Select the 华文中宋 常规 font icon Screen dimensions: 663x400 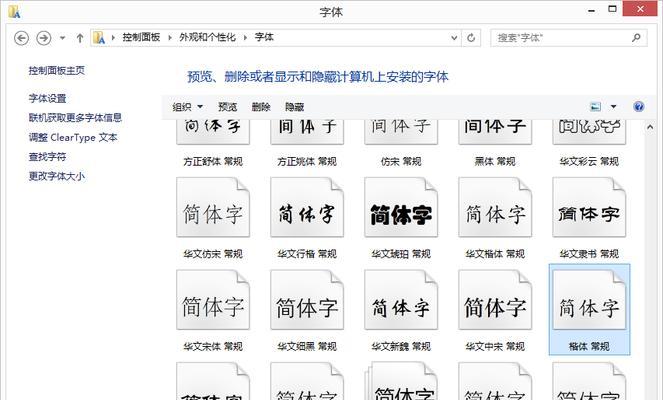495,300
